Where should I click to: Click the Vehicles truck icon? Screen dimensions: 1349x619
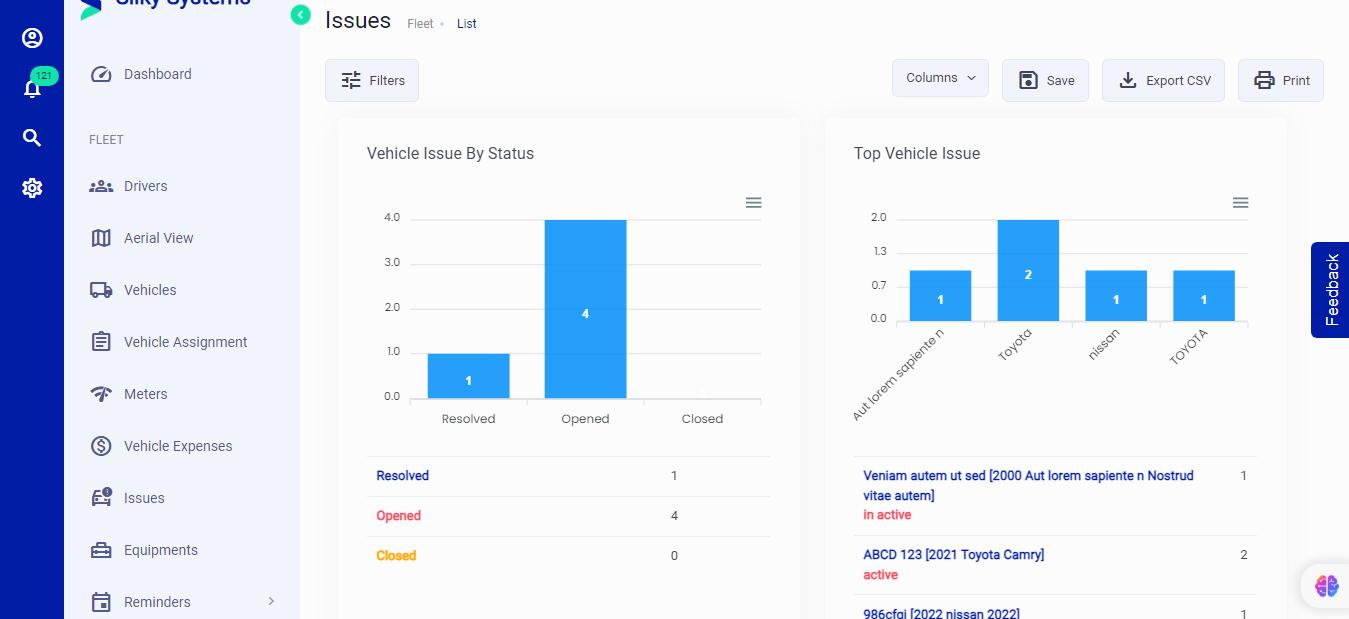click(101, 290)
